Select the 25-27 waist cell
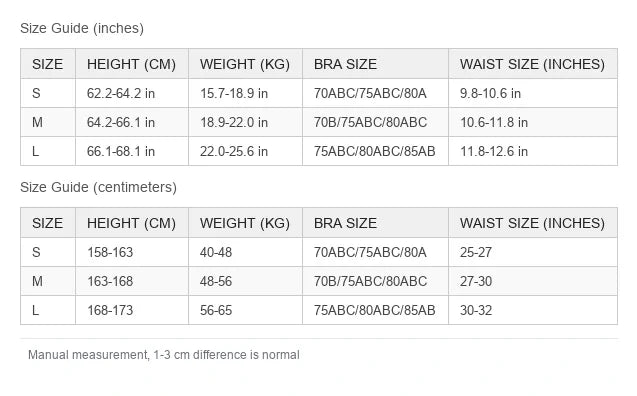 point(533,252)
